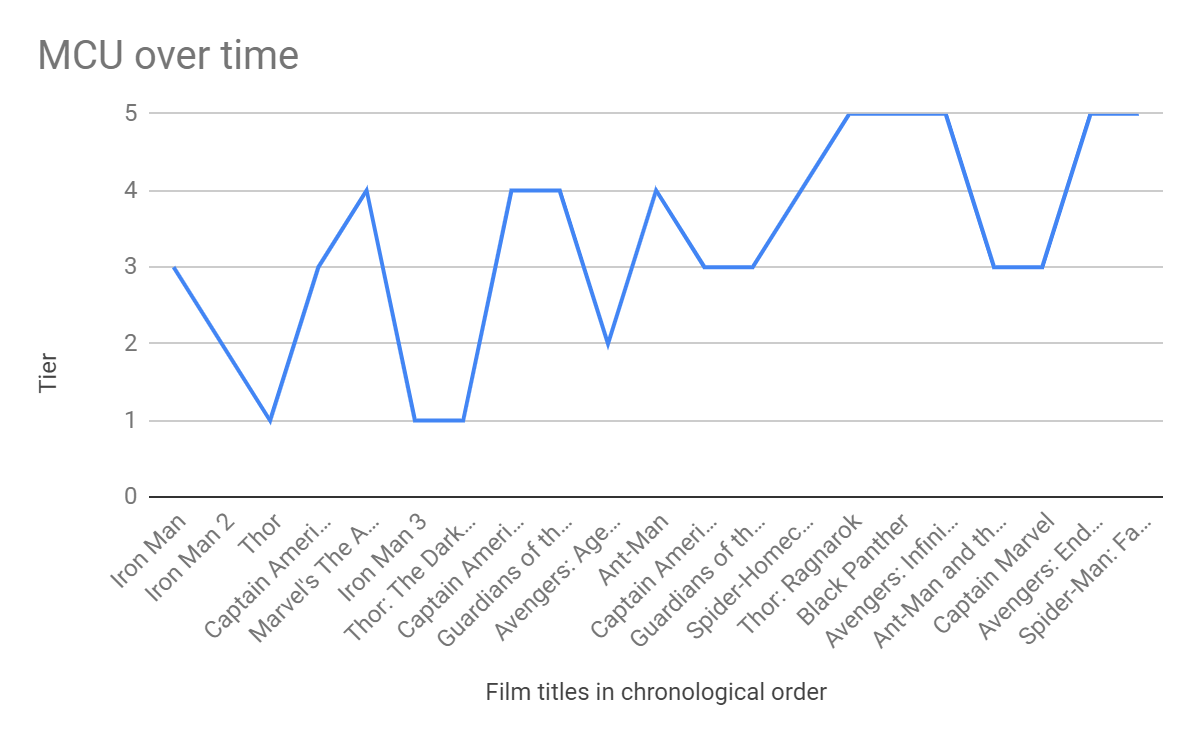This screenshot has height=742, width=1200.
Task: Select the tier-4 peak above Ant-Man
Action: [x=656, y=190]
